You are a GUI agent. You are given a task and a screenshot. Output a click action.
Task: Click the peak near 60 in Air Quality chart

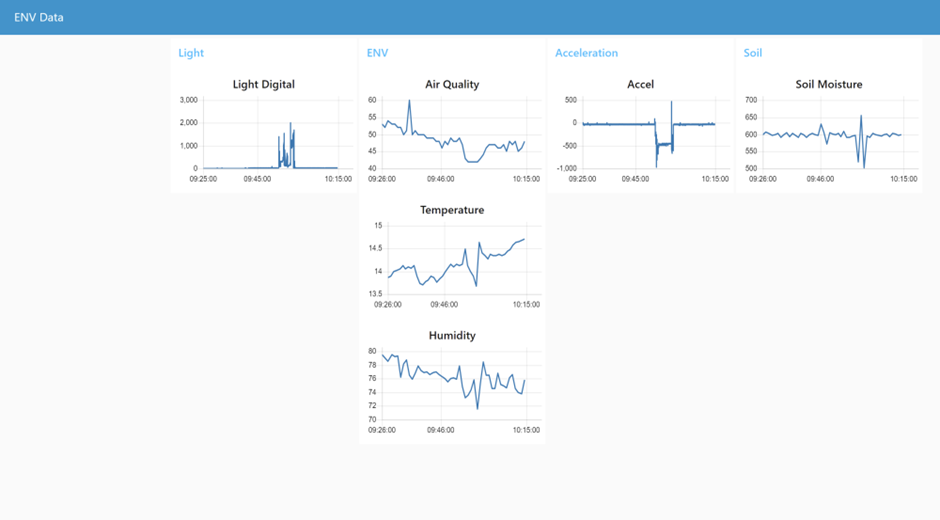pyautogui.click(x=409, y=101)
